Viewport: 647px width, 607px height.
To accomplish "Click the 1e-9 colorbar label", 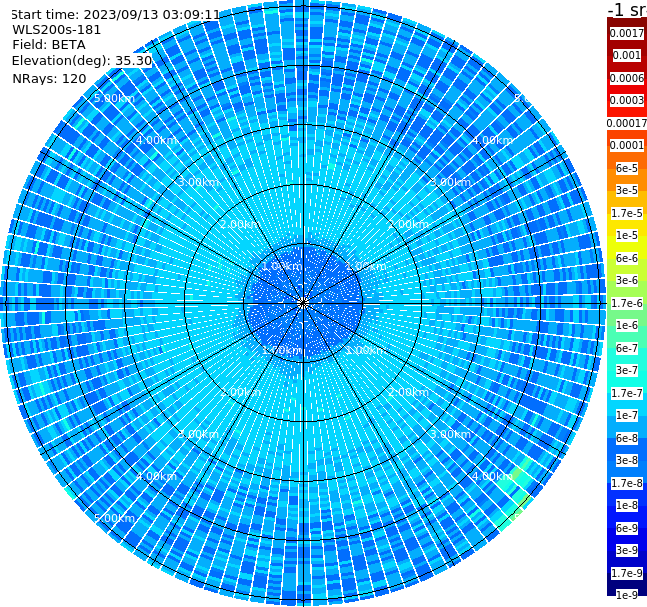I will pyautogui.click(x=627, y=595).
